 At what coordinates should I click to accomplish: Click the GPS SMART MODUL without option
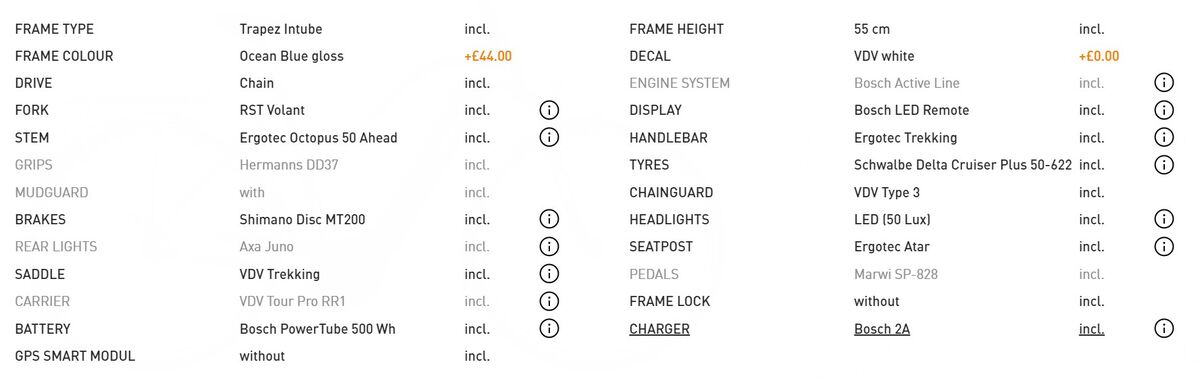(262, 356)
